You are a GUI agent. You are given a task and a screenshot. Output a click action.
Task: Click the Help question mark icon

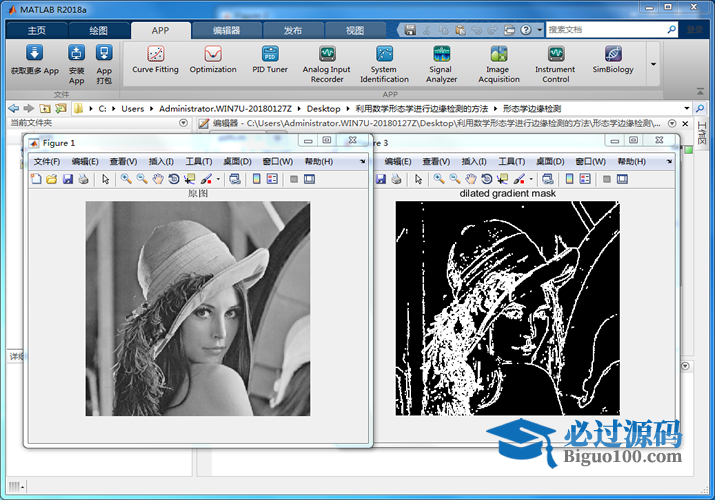point(526,30)
